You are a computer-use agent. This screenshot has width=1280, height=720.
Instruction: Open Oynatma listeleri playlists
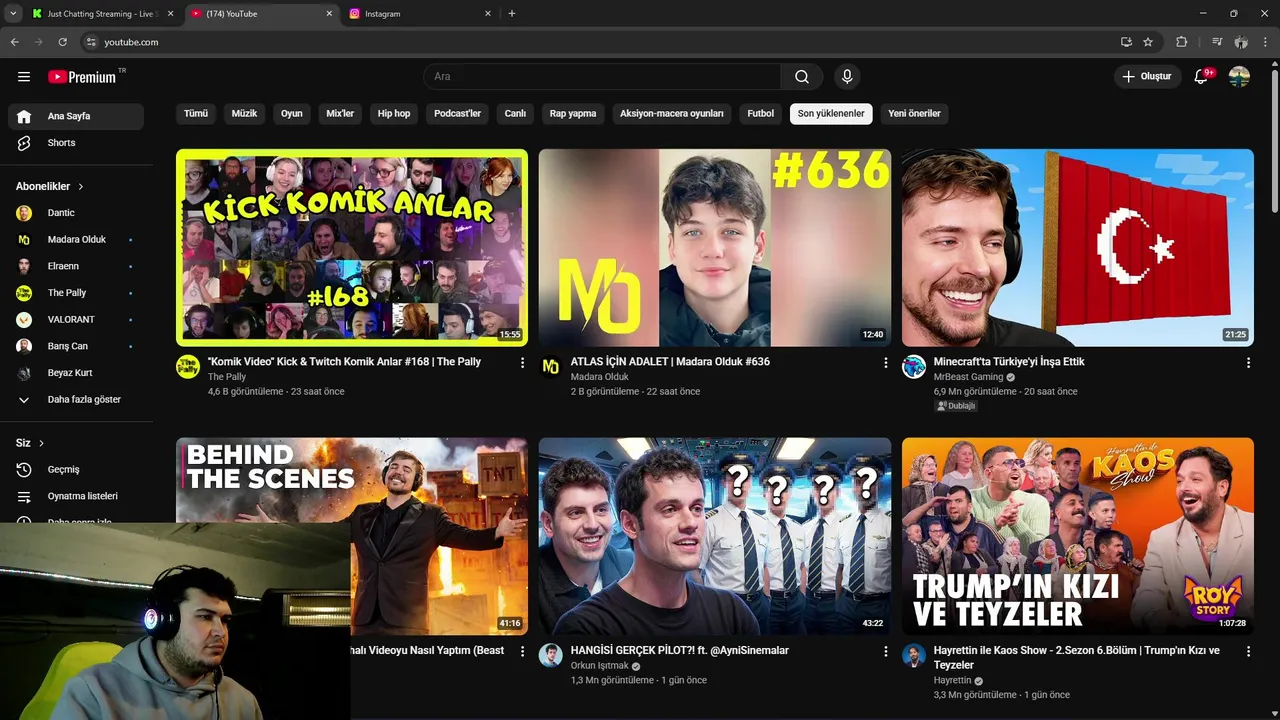[x=76, y=496]
